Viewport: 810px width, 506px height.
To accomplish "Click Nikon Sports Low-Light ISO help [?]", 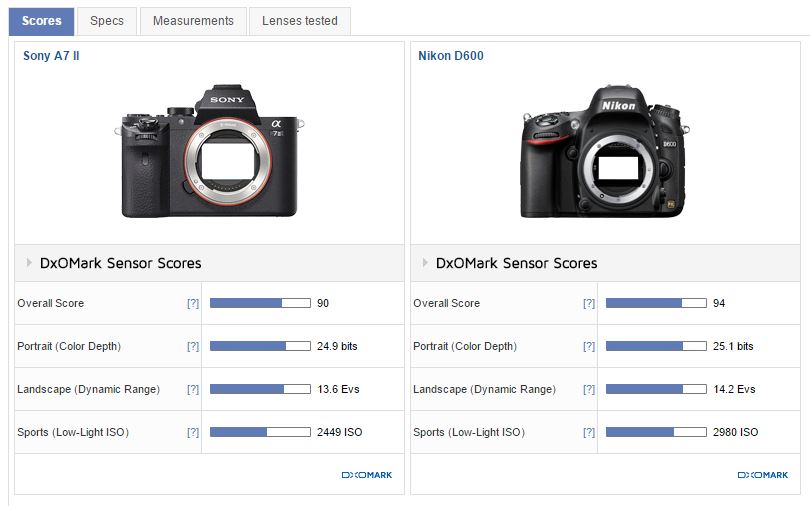I will tap(589, 432).
